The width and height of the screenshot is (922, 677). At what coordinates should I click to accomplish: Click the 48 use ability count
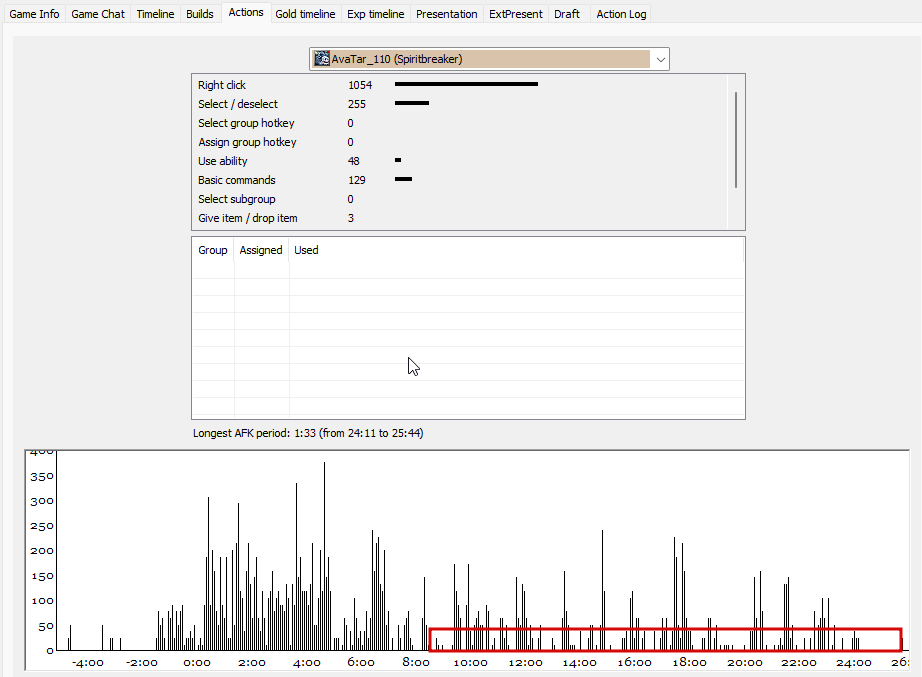tap(353, 161)
